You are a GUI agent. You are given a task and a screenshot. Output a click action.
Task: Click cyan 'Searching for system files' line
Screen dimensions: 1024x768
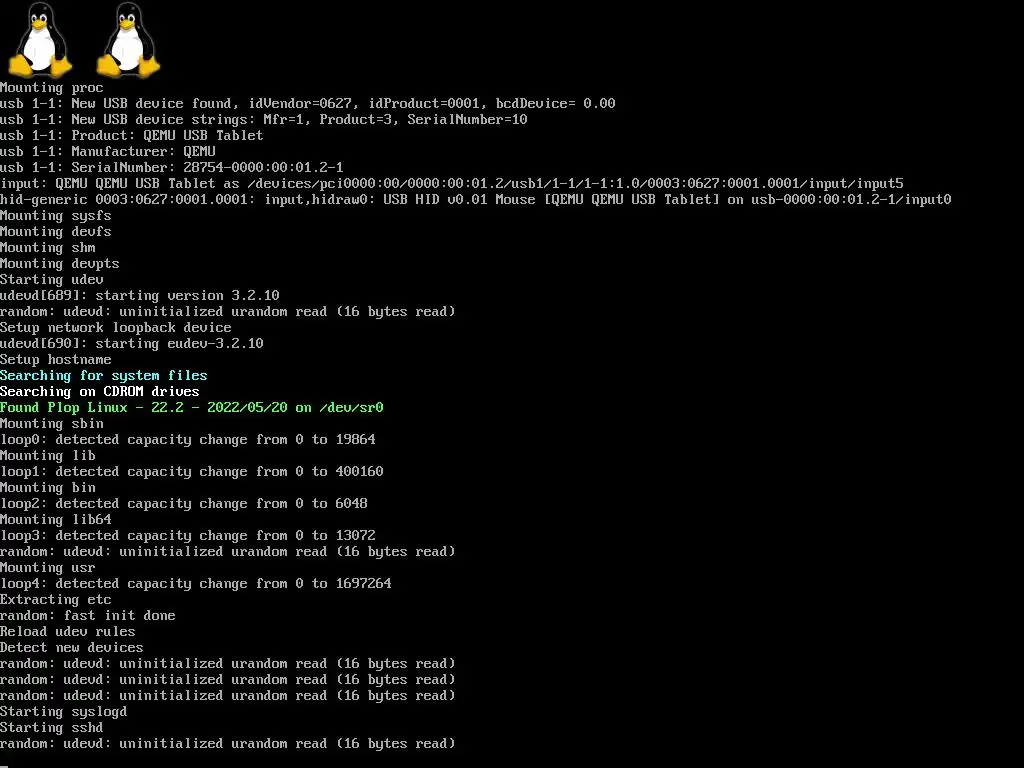pyautogui.click(x=104, y=376)
